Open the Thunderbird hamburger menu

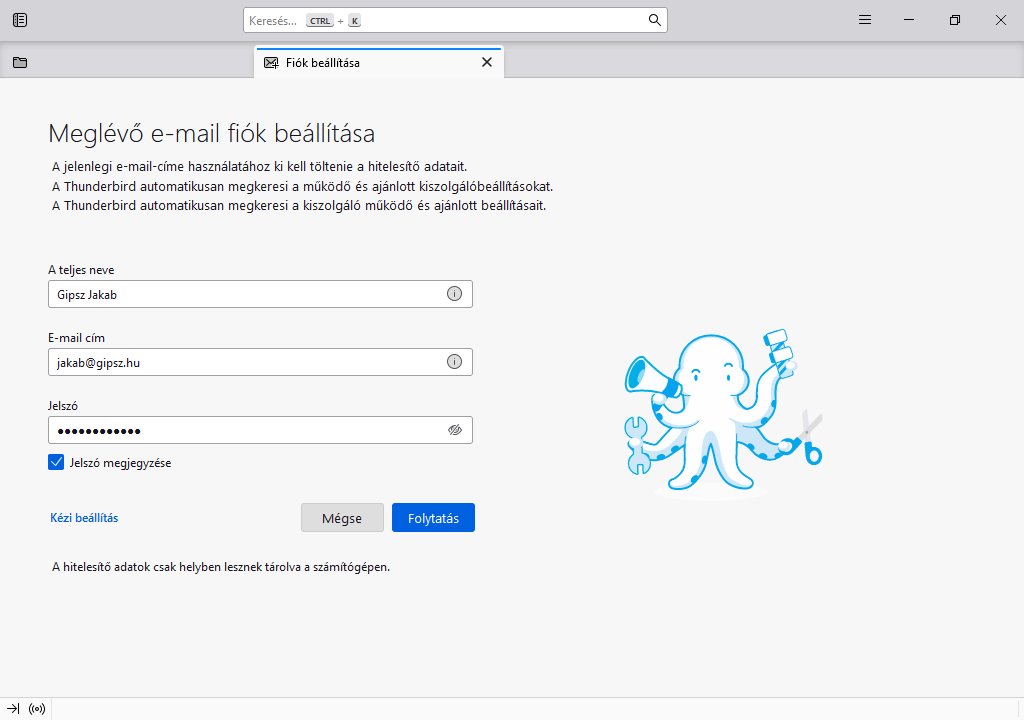click(x=865, y=20)
